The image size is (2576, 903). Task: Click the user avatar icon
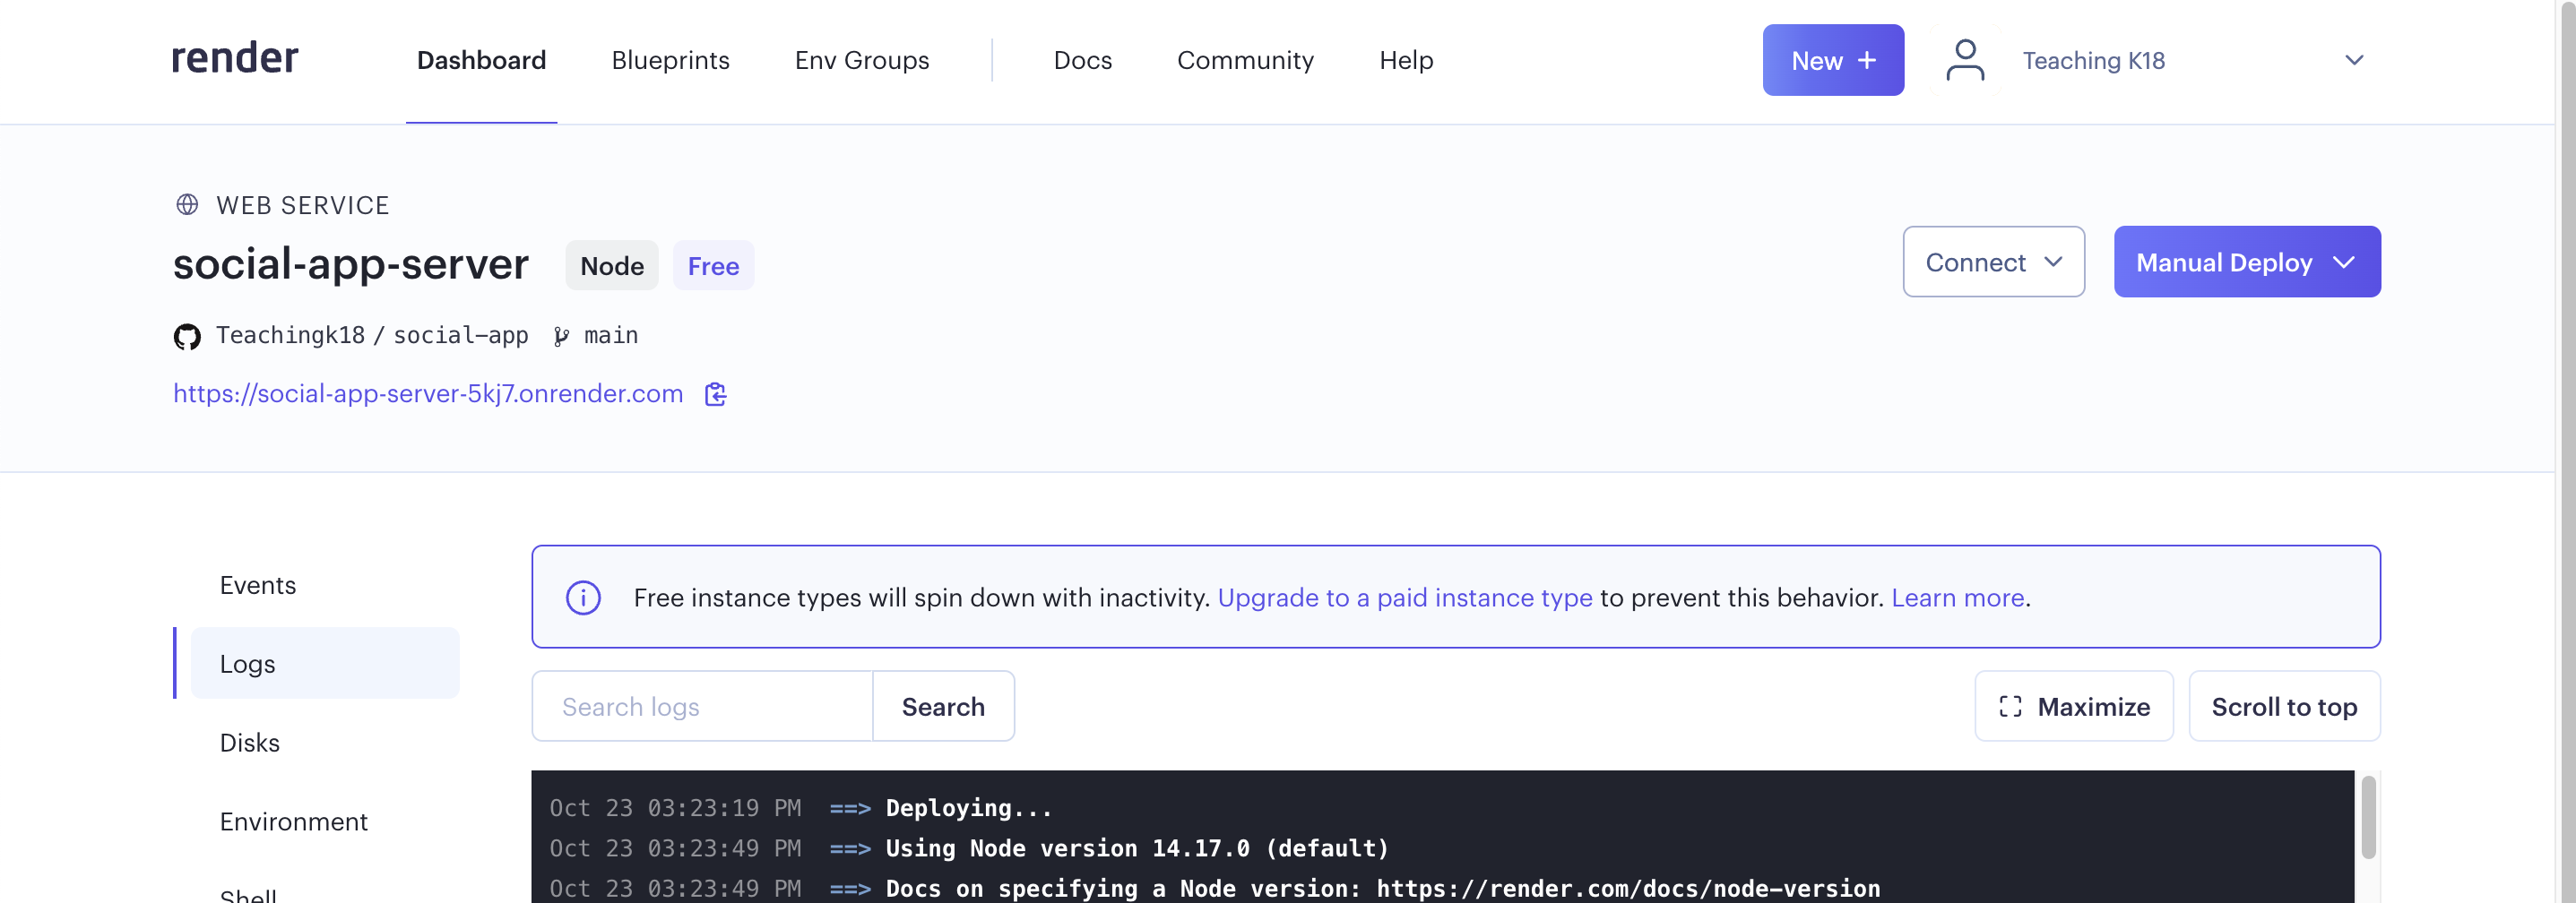(1964, 60)
